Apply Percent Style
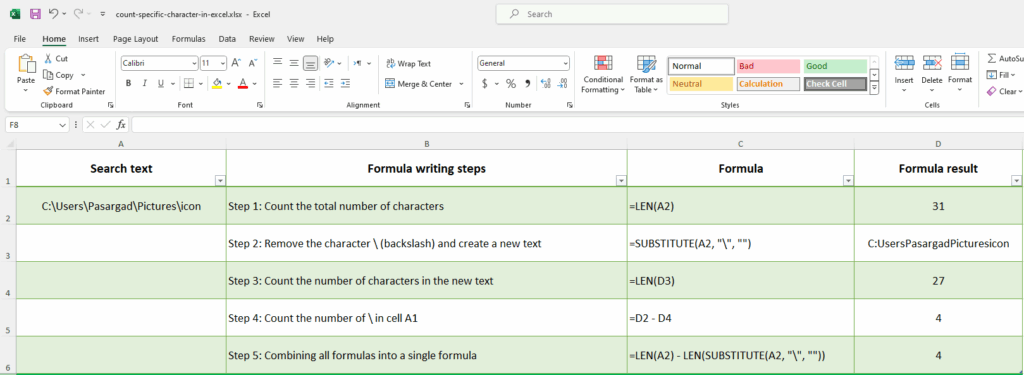This screenshot has height=375, width=1024. 511,84
